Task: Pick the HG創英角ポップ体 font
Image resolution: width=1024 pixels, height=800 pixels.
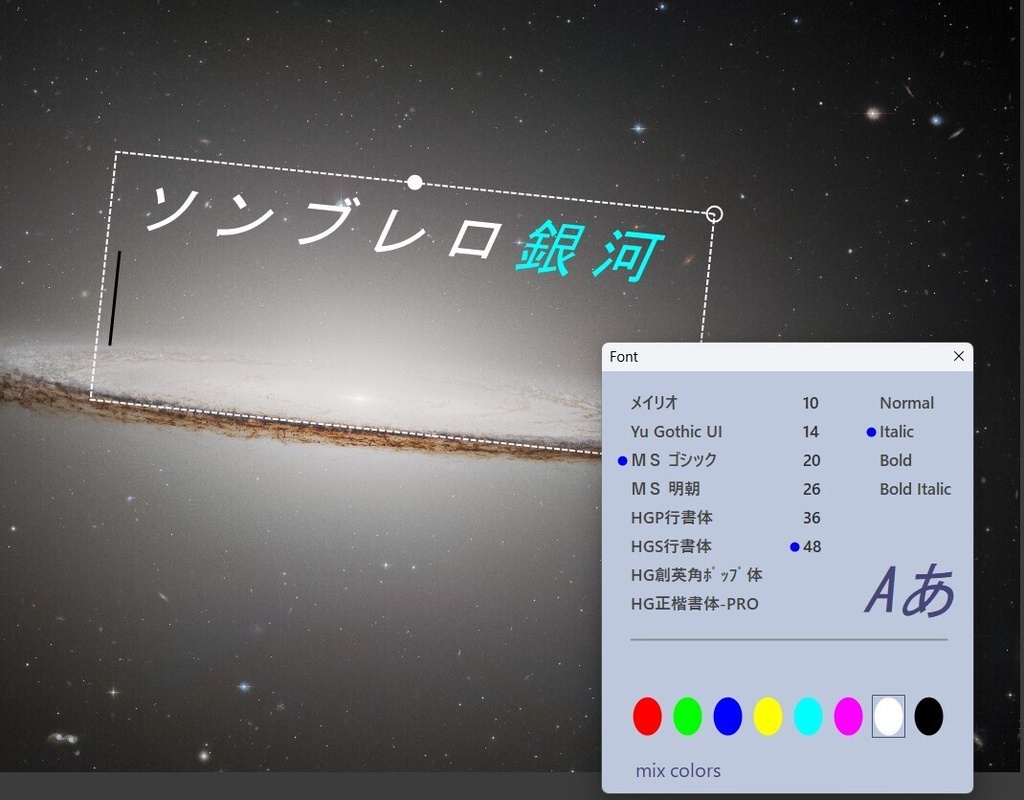Action: tap(696, 575)
